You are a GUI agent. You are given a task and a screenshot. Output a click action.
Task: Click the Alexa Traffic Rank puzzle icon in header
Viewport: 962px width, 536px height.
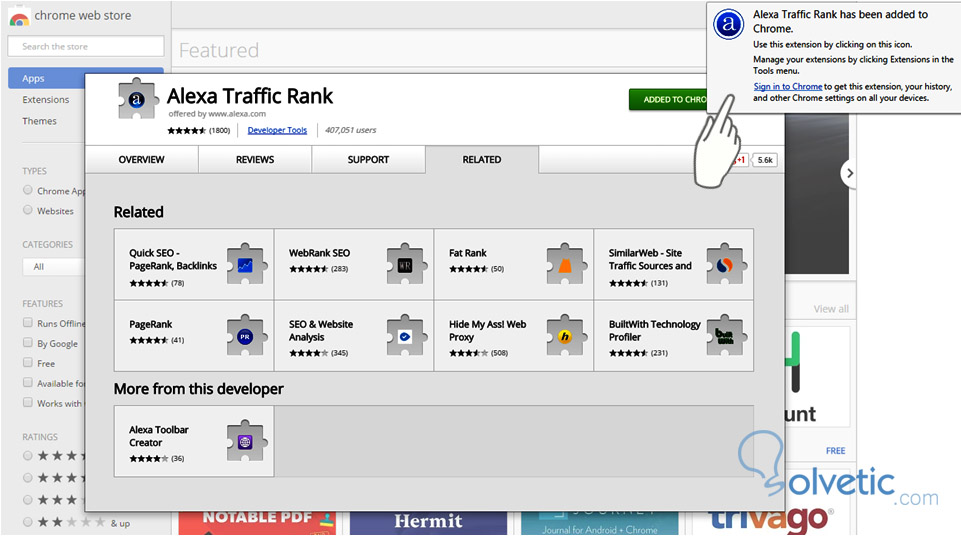pyautogui.click(x=137, y=99)
